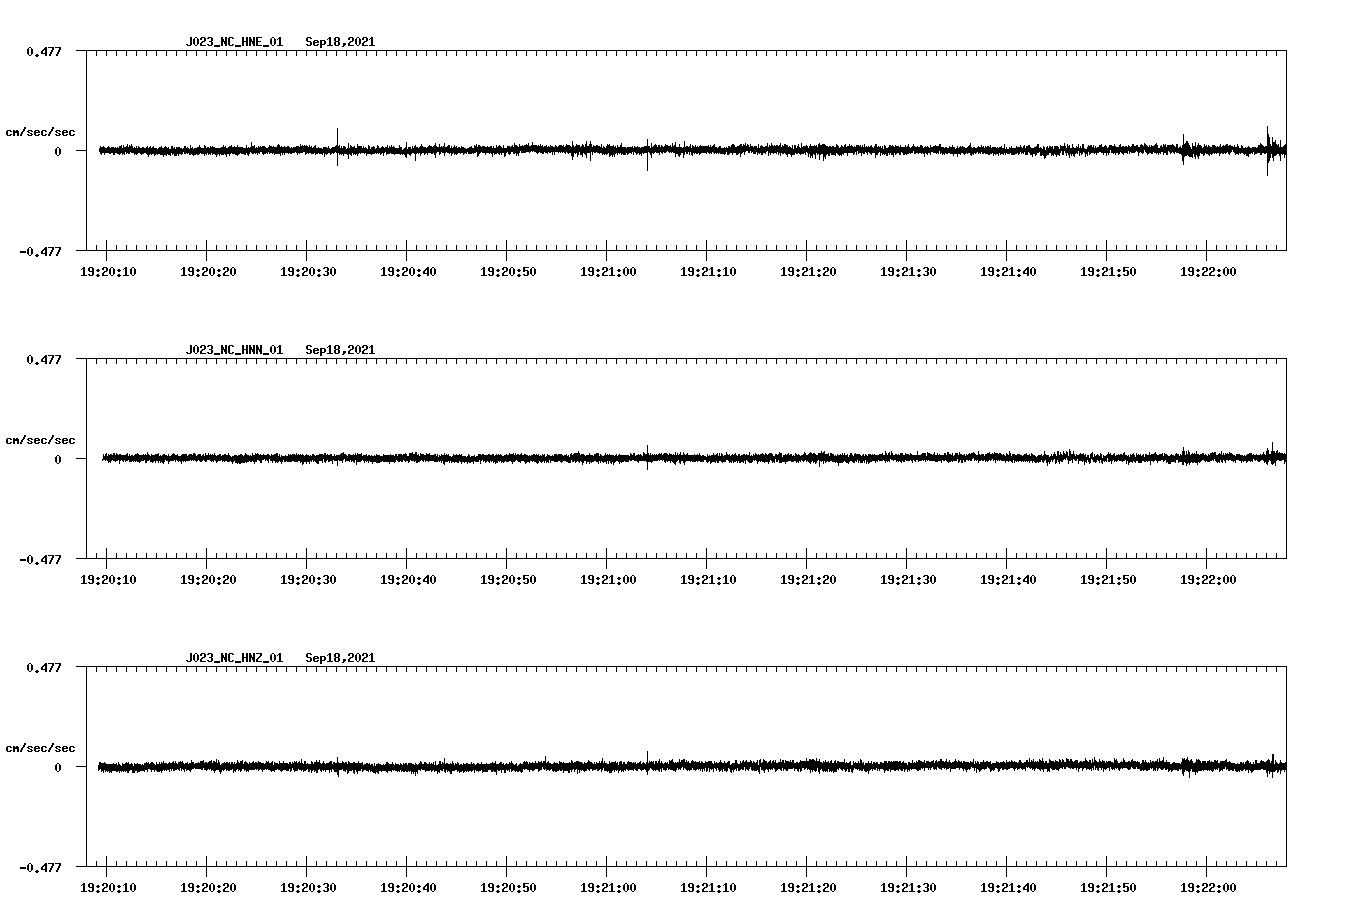Click the J023_NC_HNE_01 channel title

click(234, 42)
